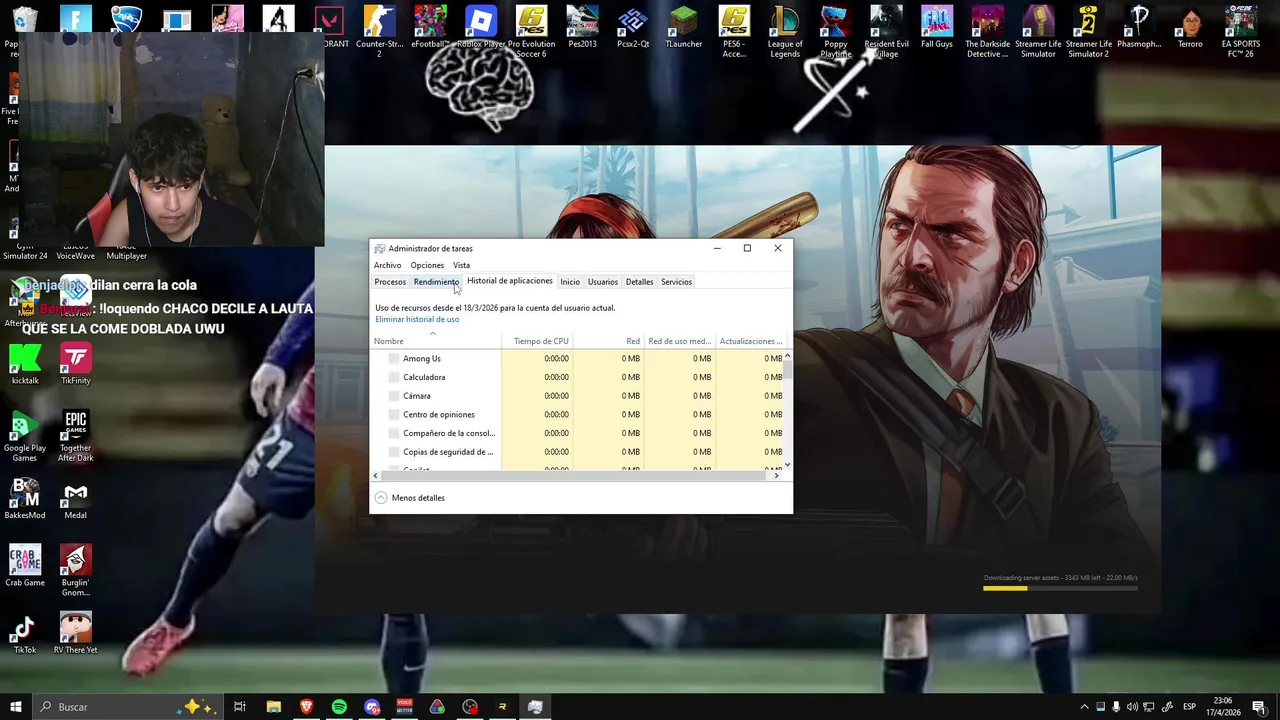Click the vertical scrollbar down arrow

pyautogui.click(x=788, y=464)
